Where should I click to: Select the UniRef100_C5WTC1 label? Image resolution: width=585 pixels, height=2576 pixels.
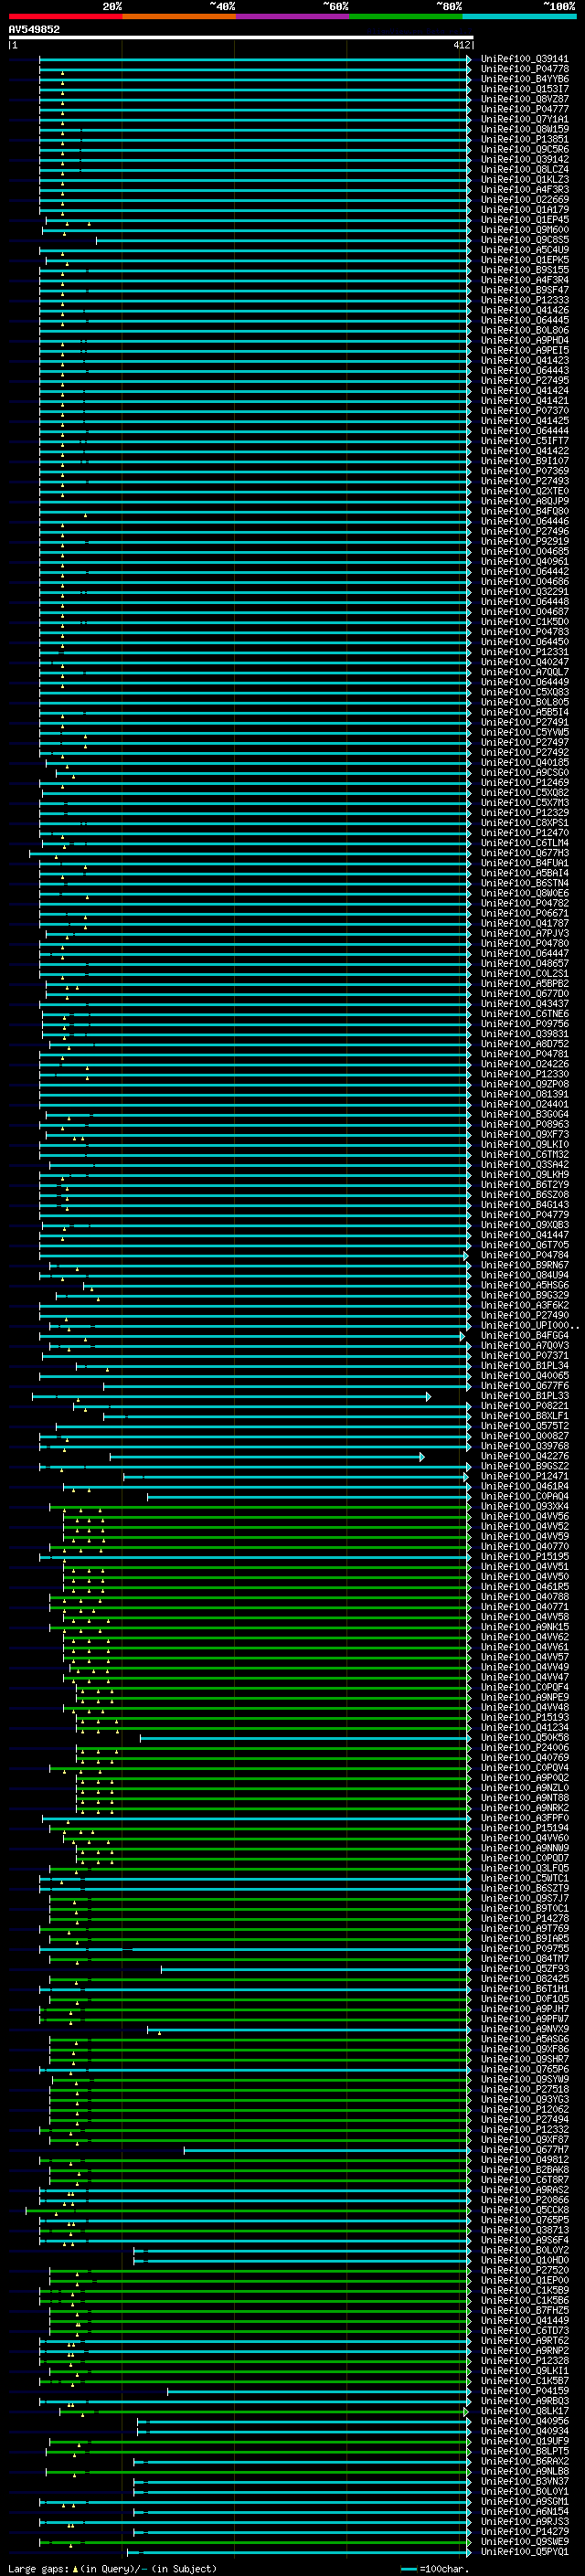coord(524,1879)
